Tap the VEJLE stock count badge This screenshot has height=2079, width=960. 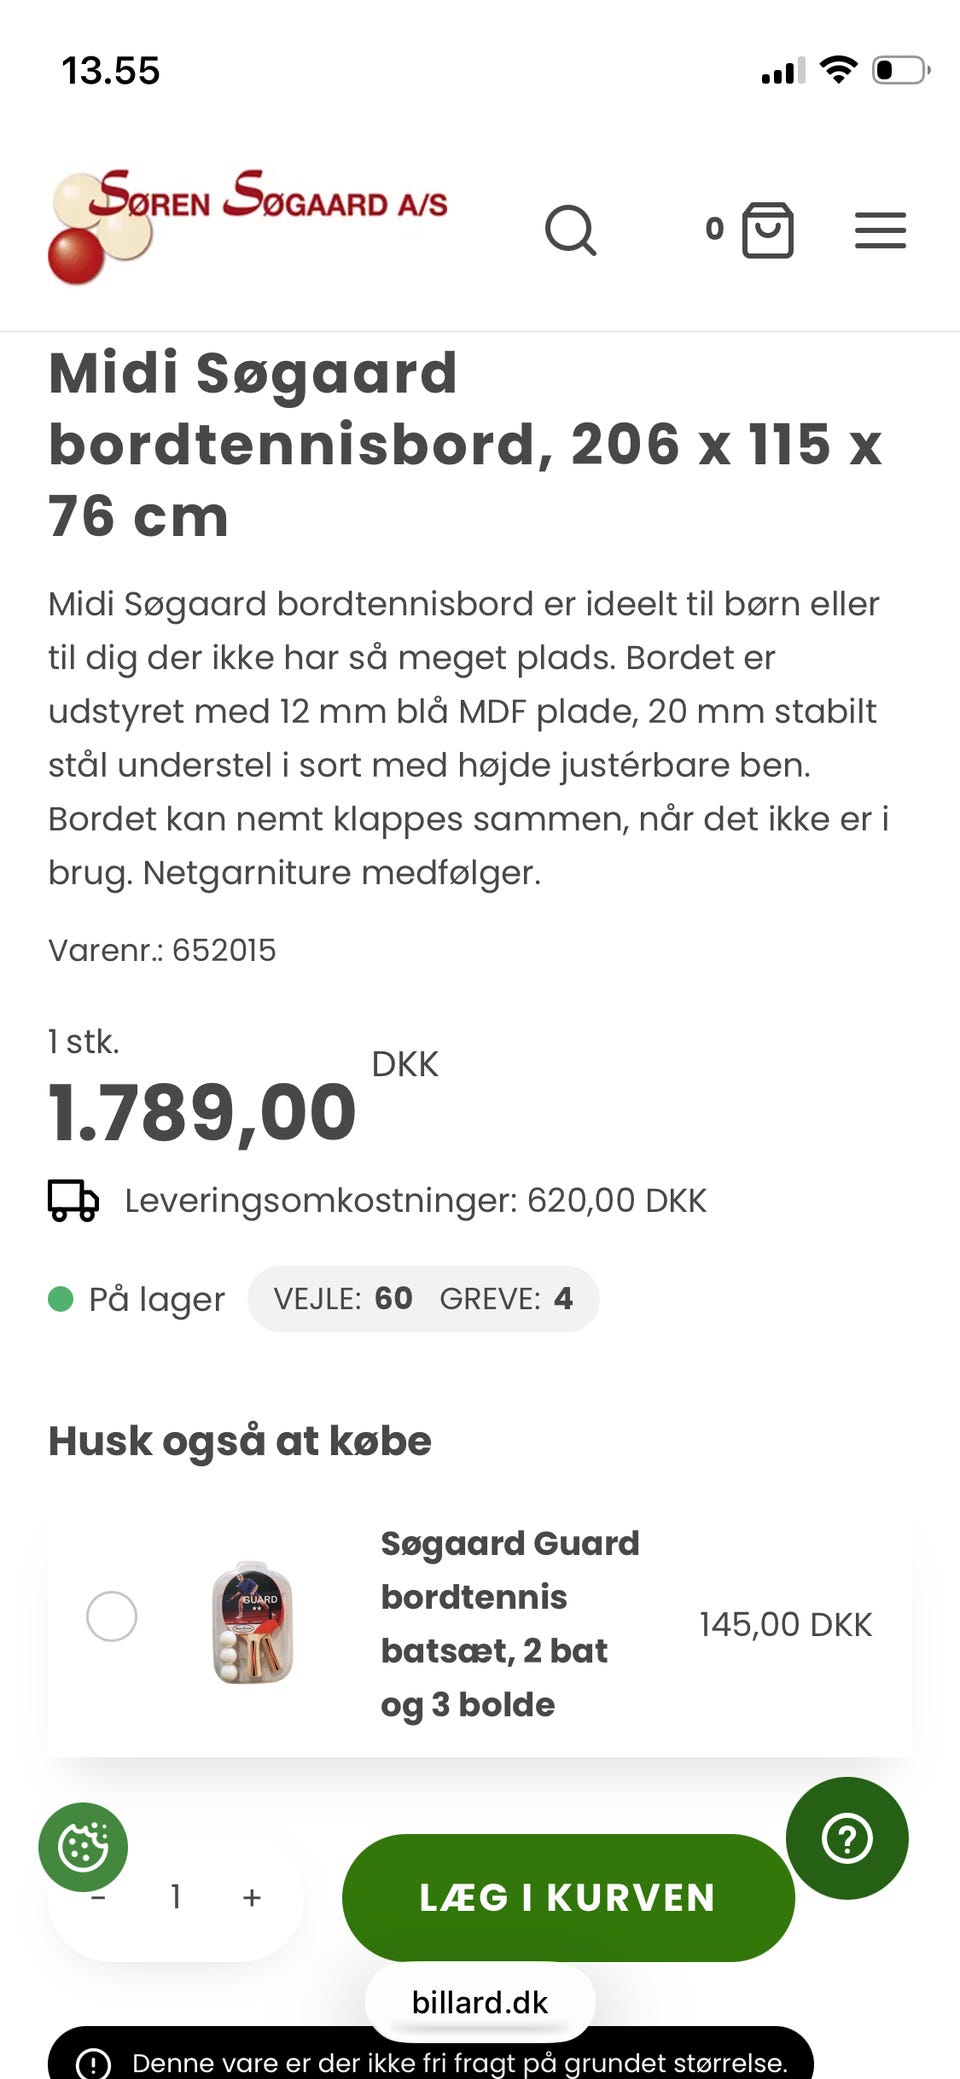(x=343, y=1298)
